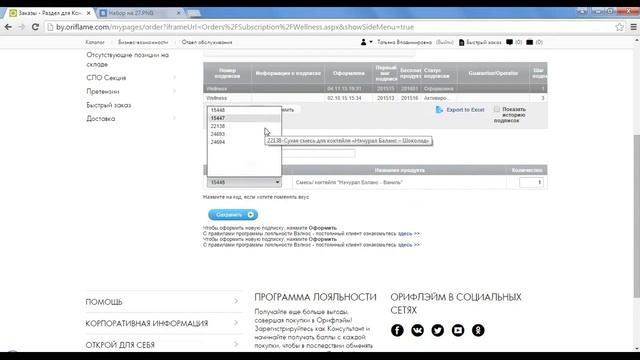Open the Chrome hamburger menu

click(633, 27)
